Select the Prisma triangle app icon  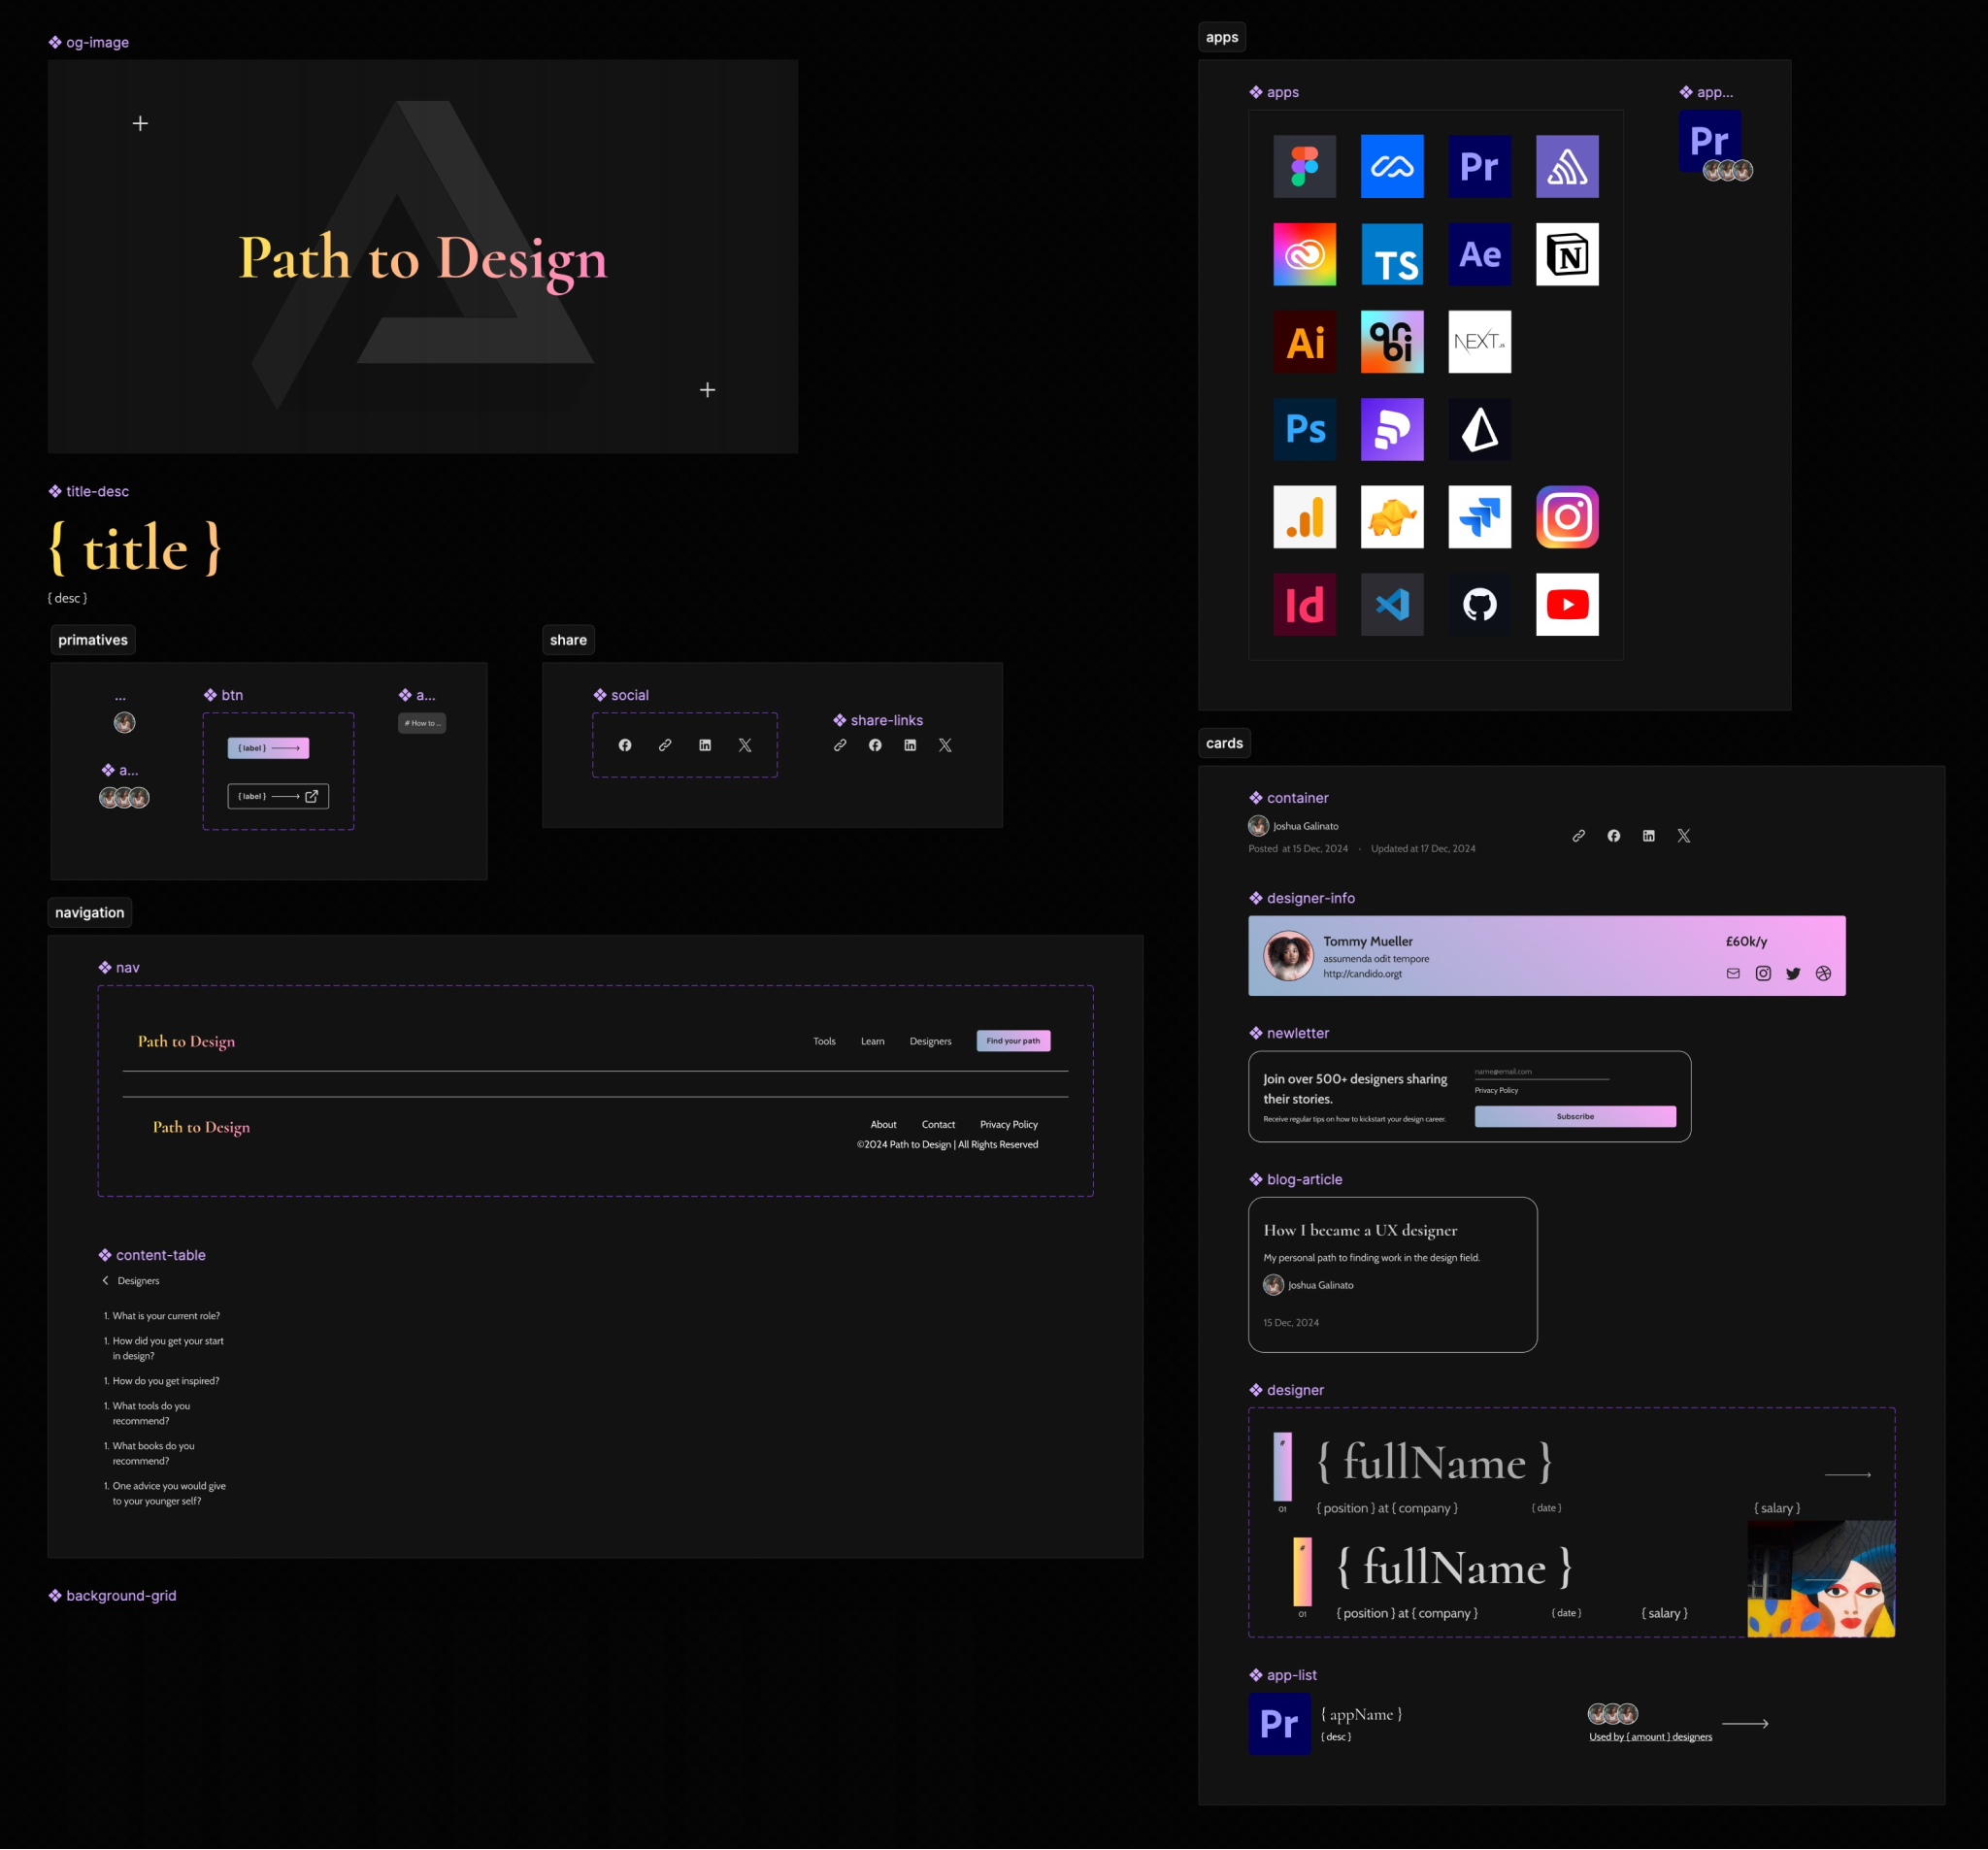1479,429
